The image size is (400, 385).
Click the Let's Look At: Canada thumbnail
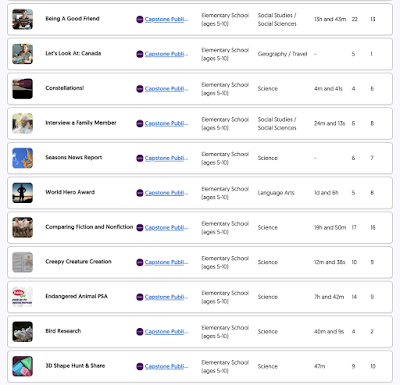click(23, 54)
